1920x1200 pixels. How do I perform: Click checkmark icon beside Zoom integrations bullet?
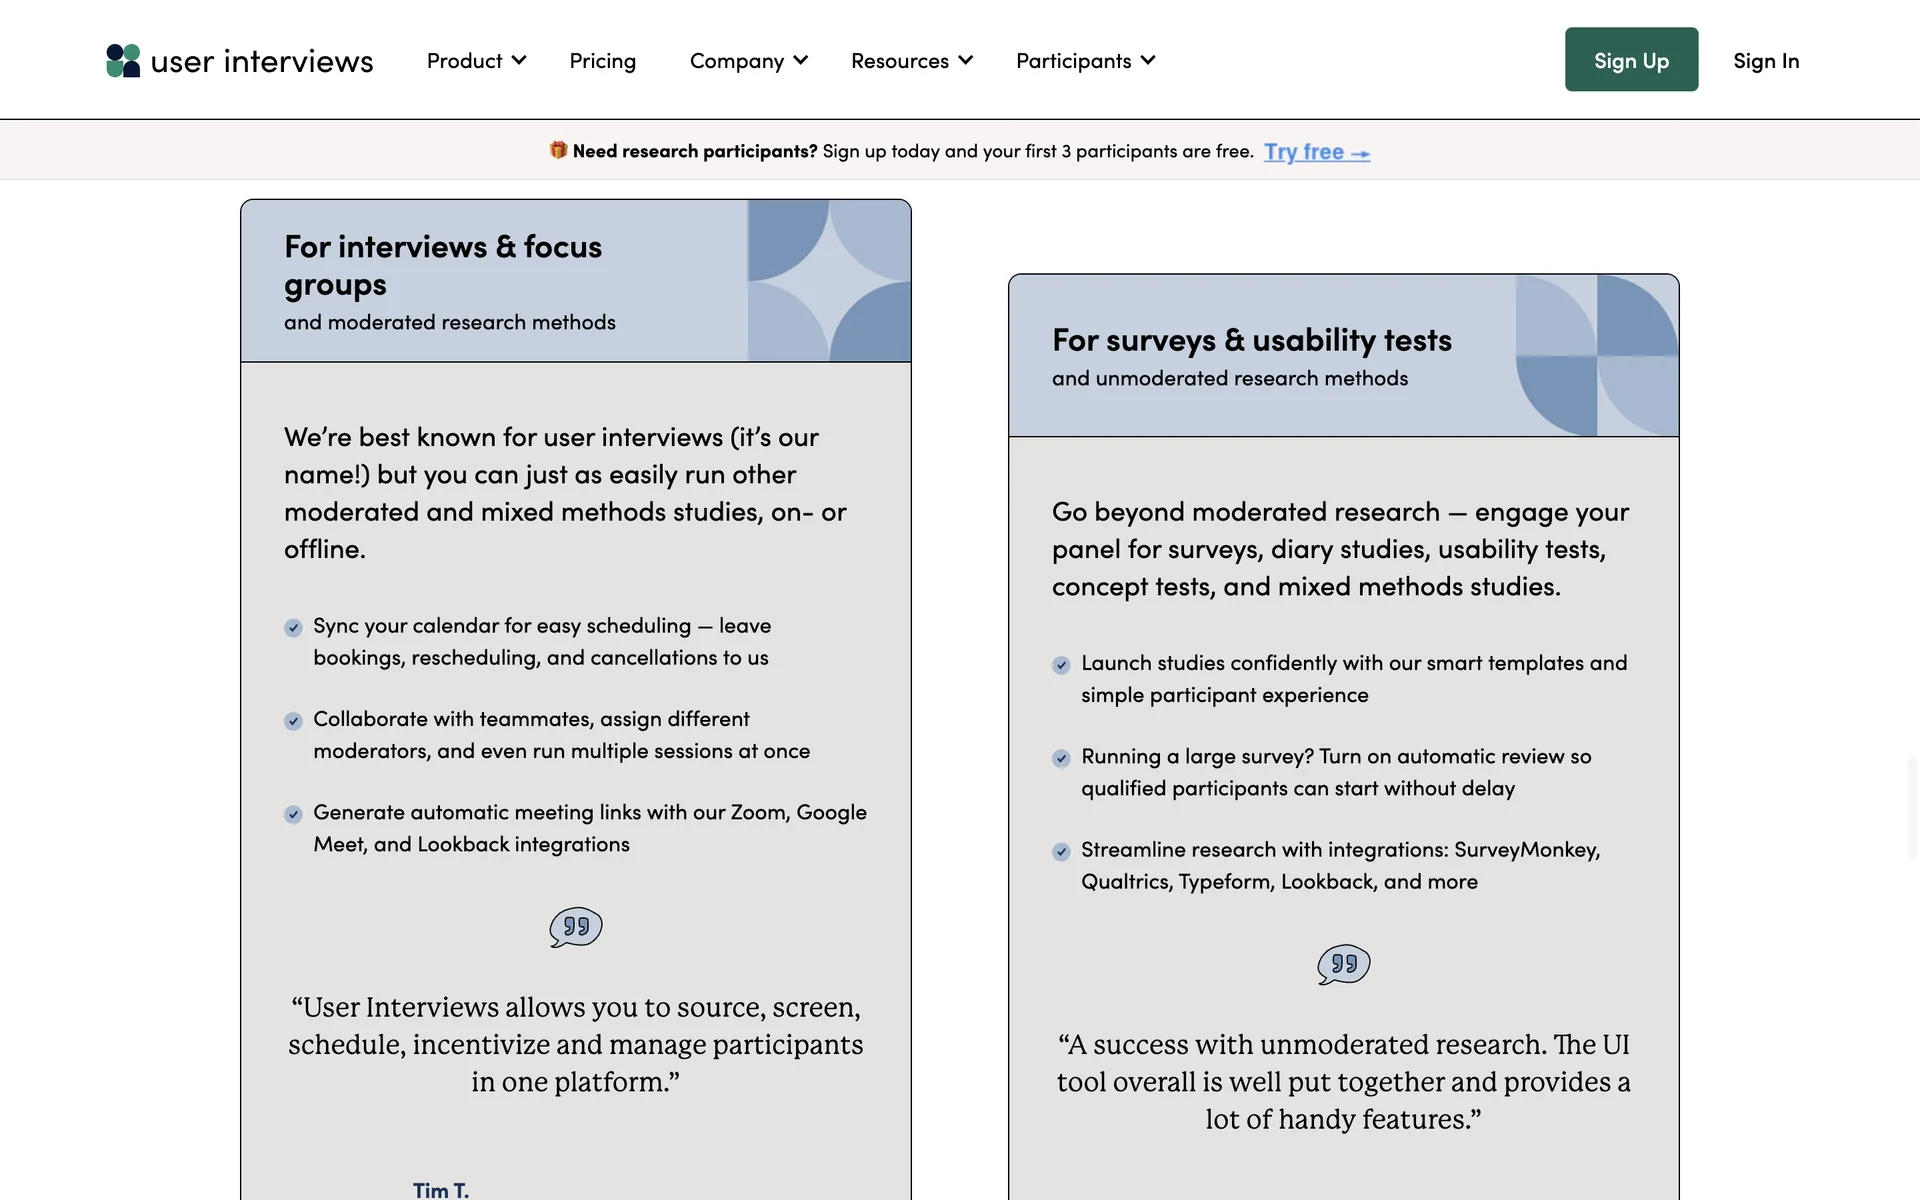pyautogui.click(x=293, y=814)
